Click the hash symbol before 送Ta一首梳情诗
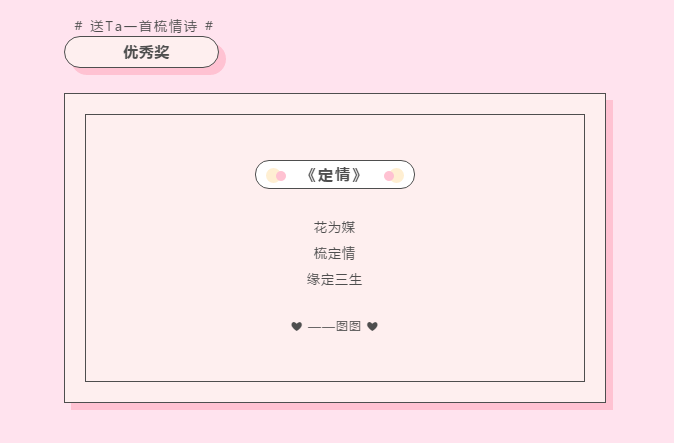Viewport: 674px width, 443px height. coord(78,26)
